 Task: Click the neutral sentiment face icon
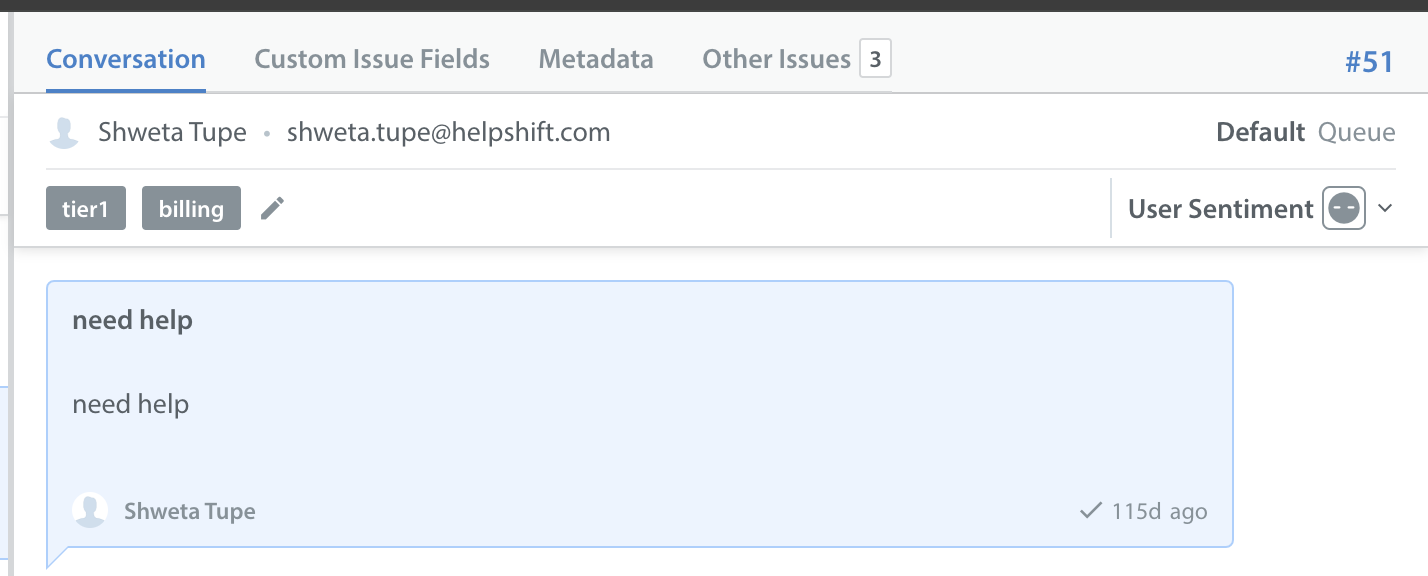(x=1344, y=208)
